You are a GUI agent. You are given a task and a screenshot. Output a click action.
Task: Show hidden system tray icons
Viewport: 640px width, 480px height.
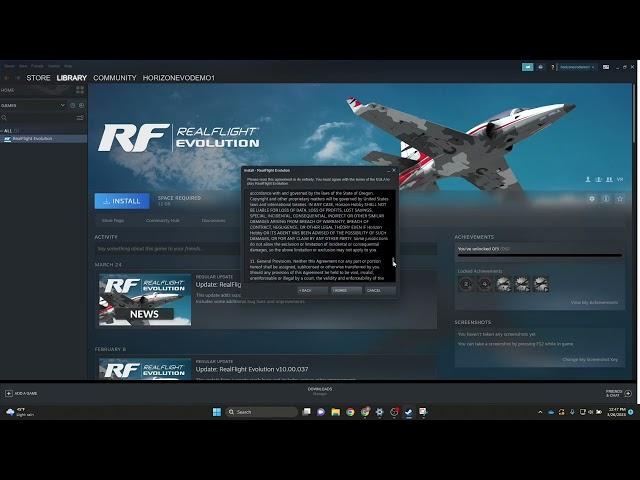click(x=540, y=412)
